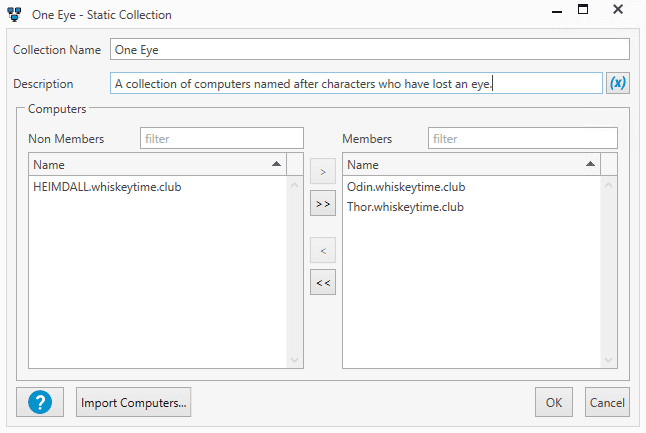Click Non Members scrollbar down arrow
This screenshot has height=433, width=646.
295,360
